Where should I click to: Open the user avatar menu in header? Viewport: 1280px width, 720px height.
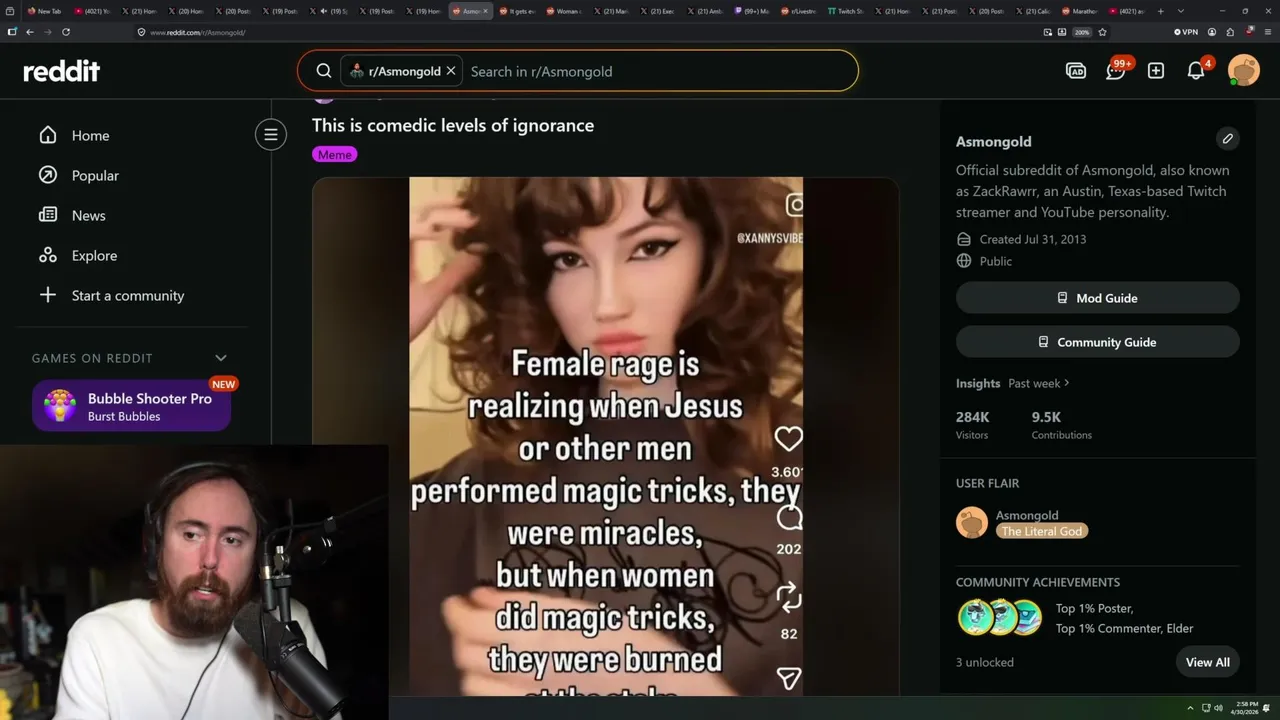pyautogui.click(x=1244, y=71)
